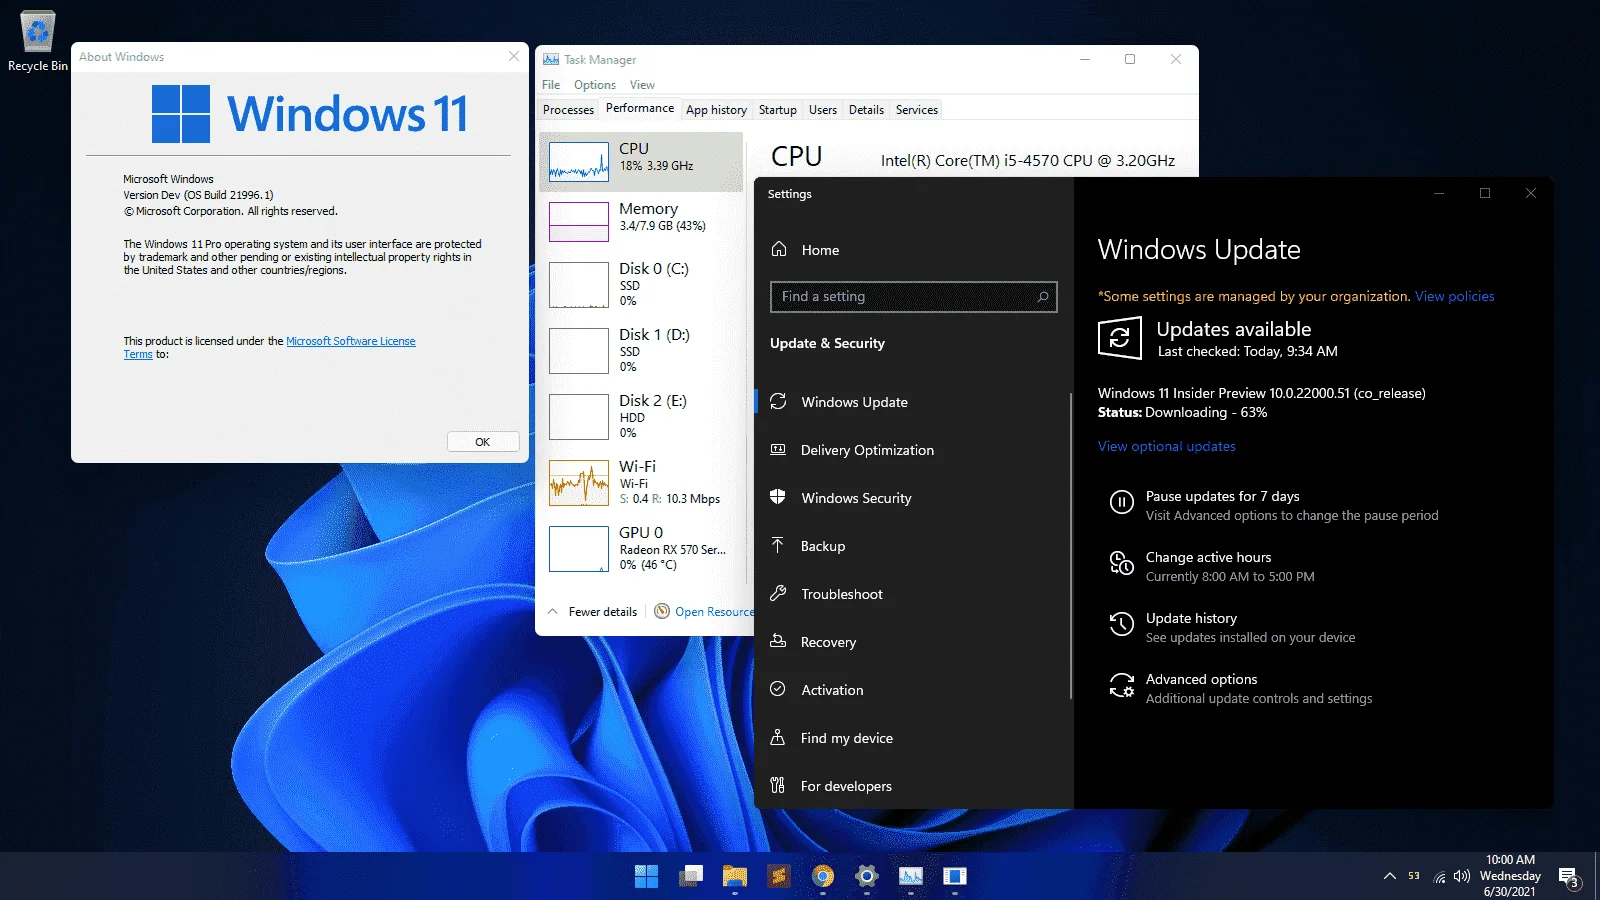Select Disk 1 (D:) performance graph thumbnail

579,351
